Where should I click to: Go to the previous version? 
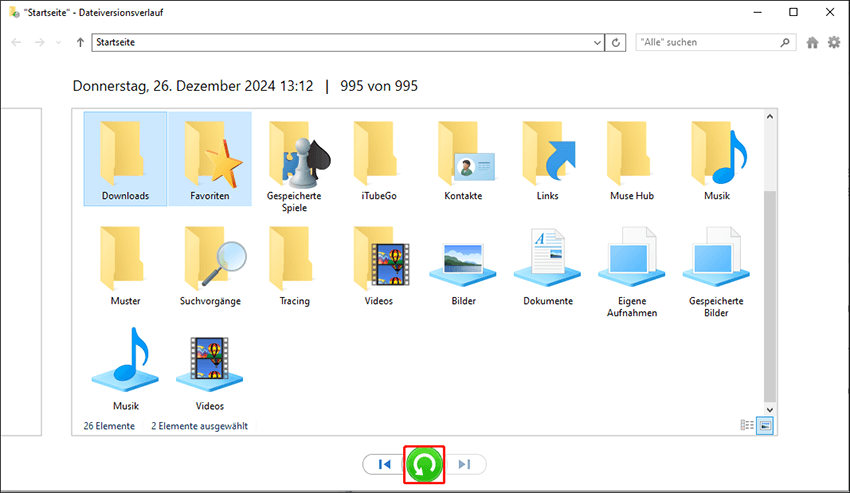(384, 464)
